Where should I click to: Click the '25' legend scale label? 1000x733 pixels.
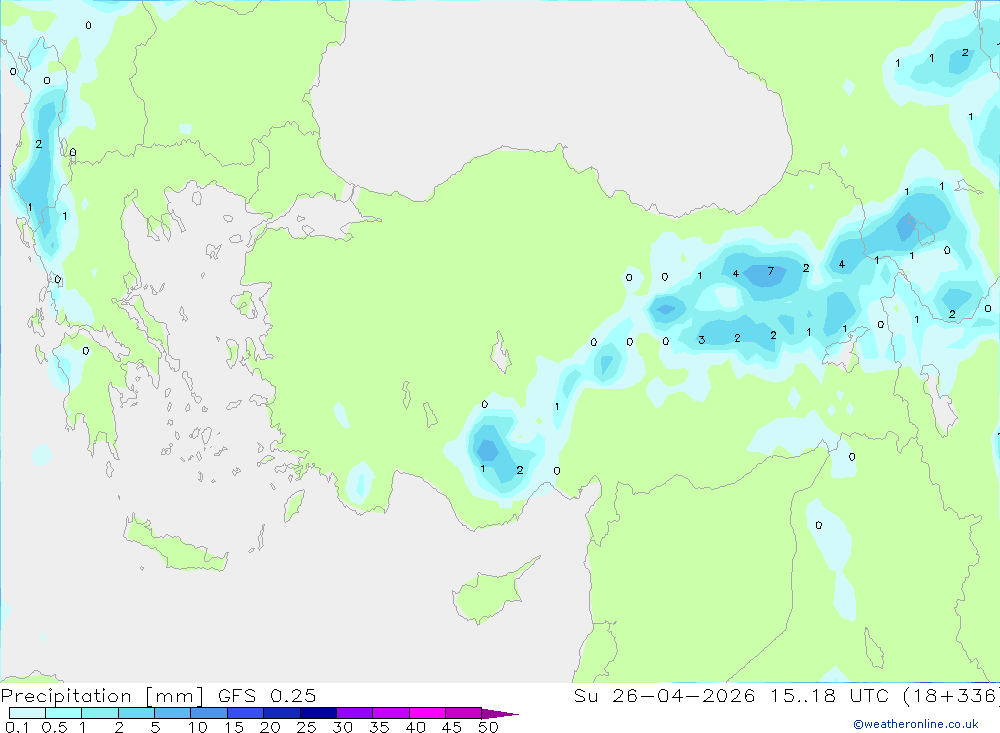tap(307, 727)
